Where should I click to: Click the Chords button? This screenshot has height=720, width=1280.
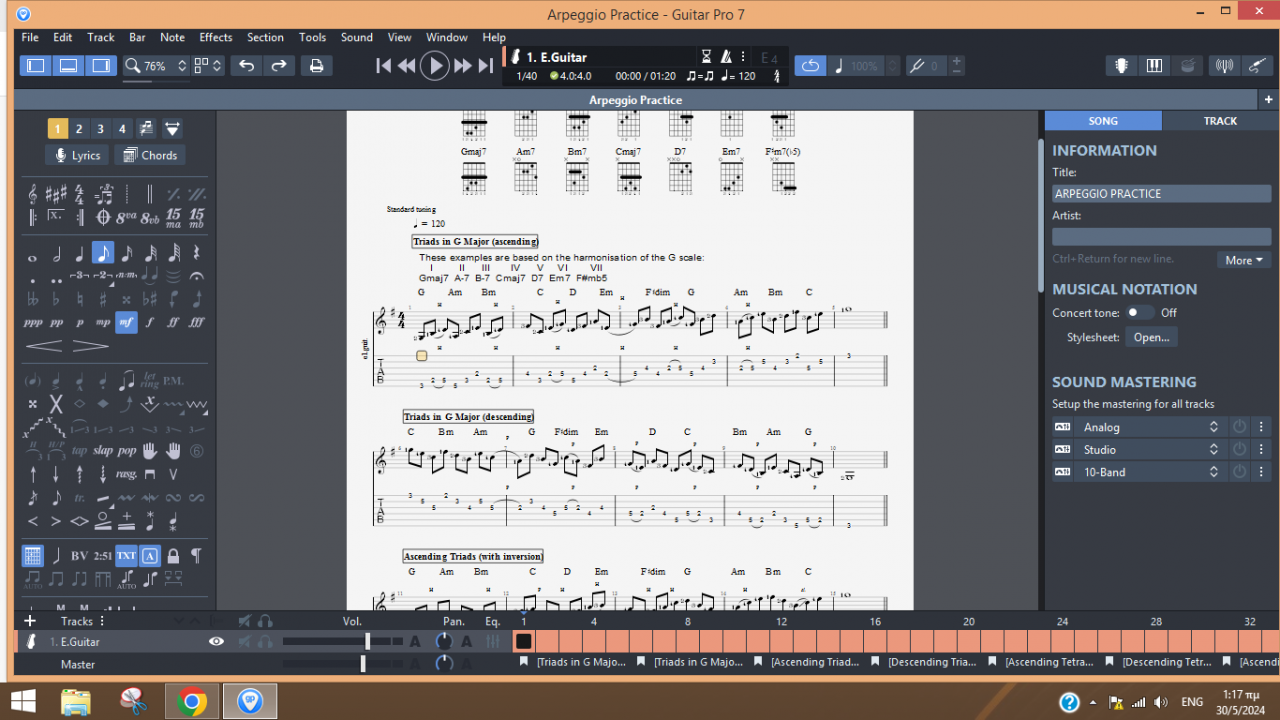(150, 155)
